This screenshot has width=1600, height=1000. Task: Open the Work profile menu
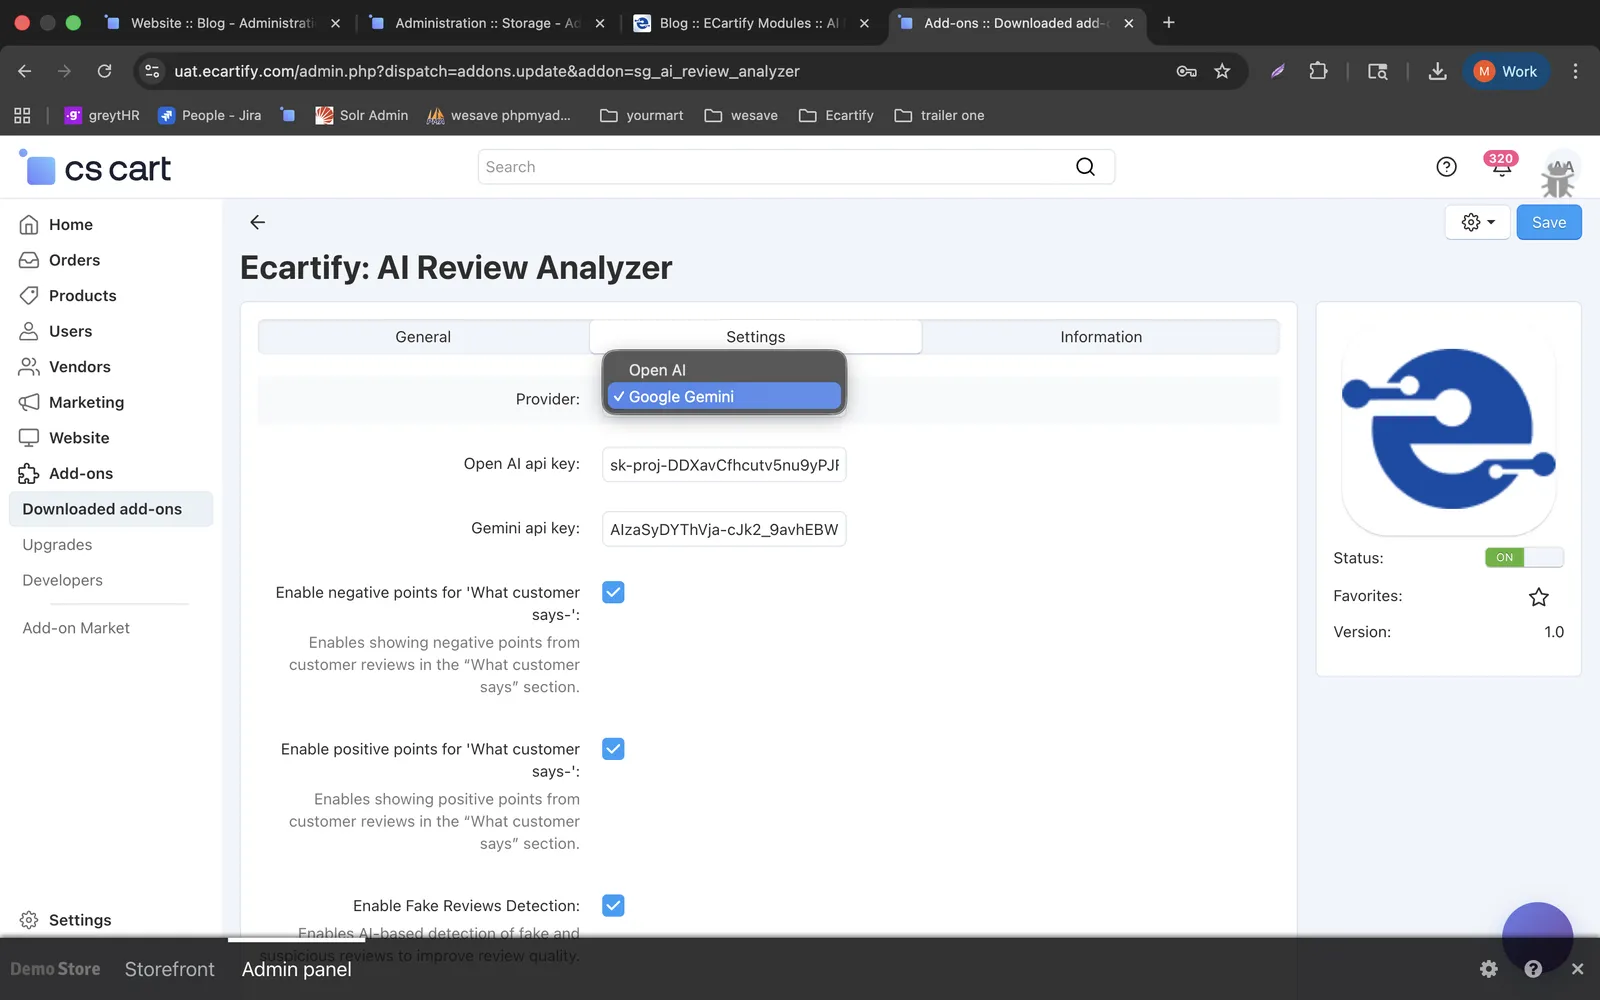pyautogui.click(x=1506, y=71)
